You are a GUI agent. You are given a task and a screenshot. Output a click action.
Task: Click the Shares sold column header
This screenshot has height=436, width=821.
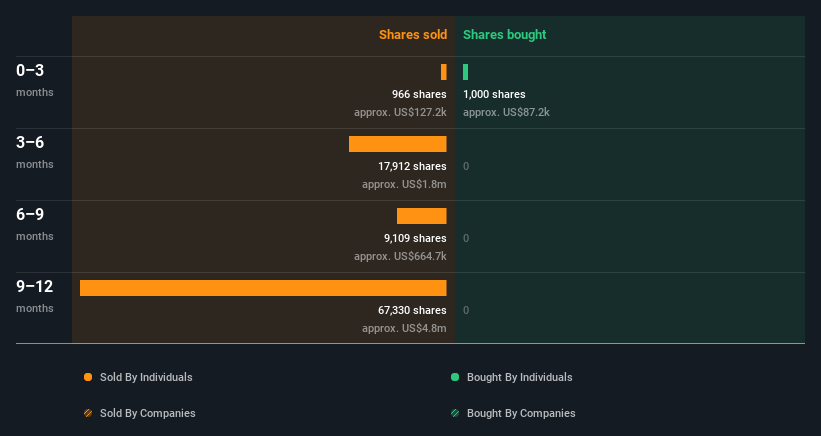[x=413, y=35]
